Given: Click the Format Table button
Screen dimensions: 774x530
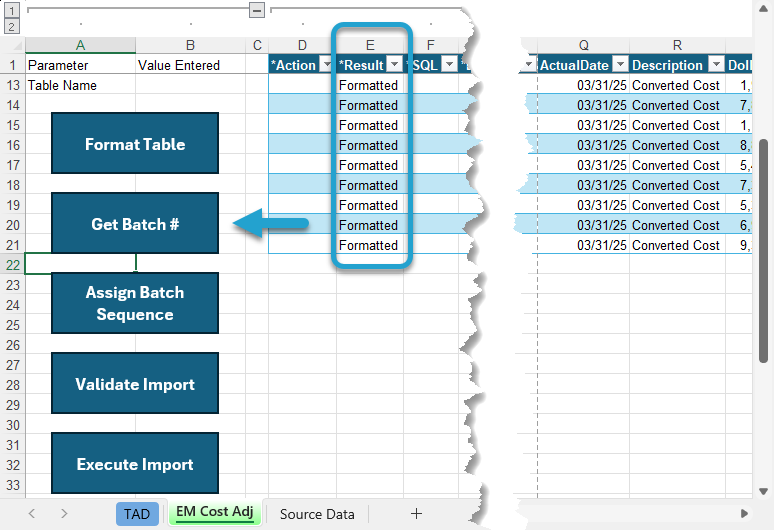Looking at the screenshot, I should (135, 143).
